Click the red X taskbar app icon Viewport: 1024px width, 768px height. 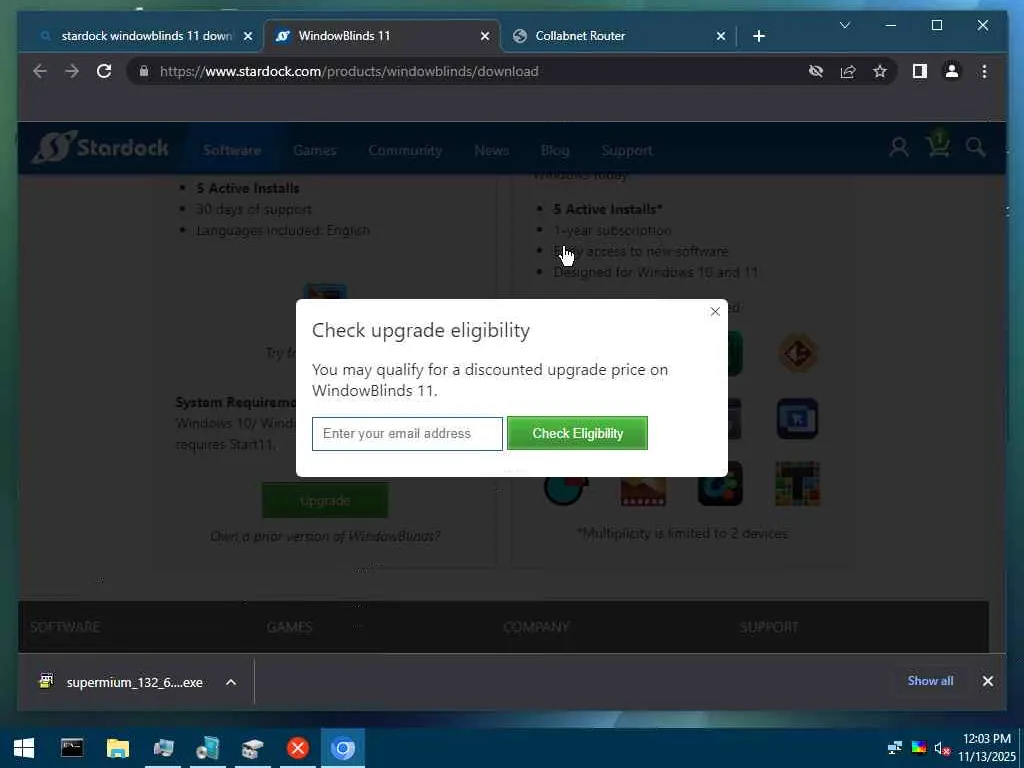click(298, 748)
